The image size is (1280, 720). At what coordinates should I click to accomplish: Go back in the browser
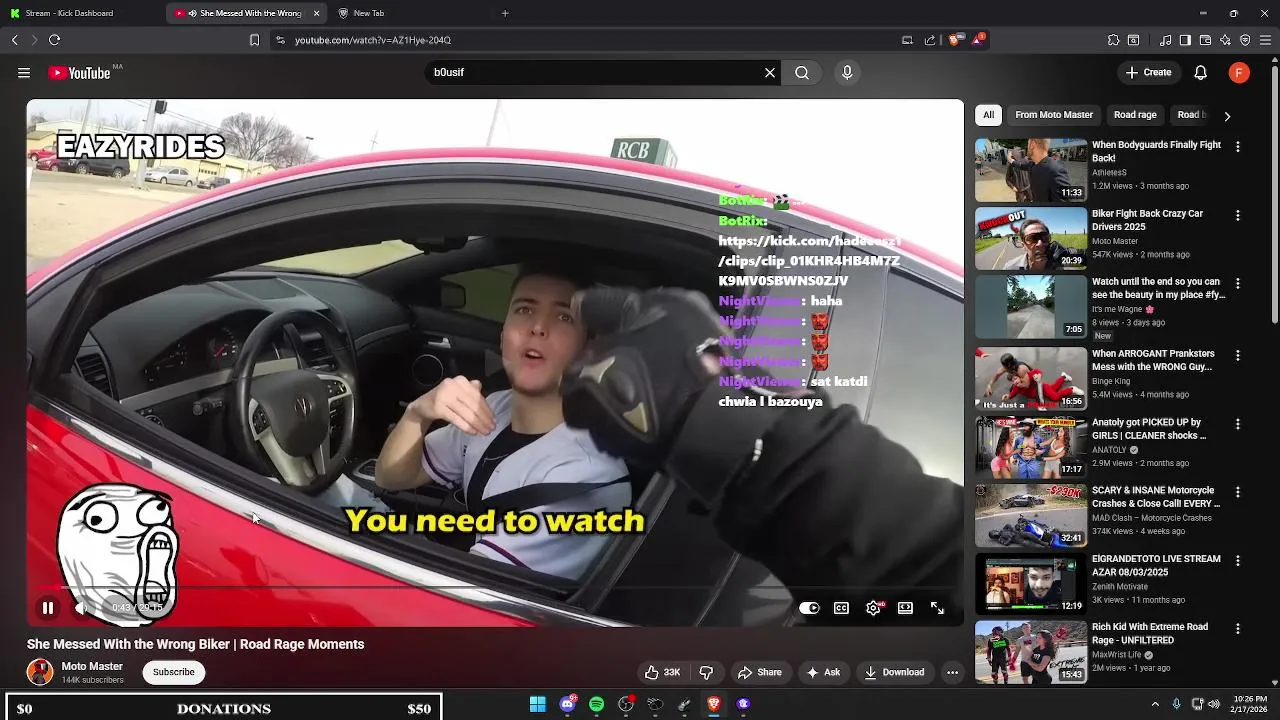pyautogui.click(x=15, y=40)
